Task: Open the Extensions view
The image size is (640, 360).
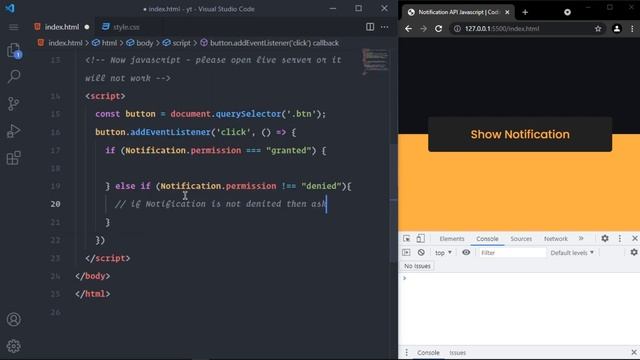Action: coord(13,158)
